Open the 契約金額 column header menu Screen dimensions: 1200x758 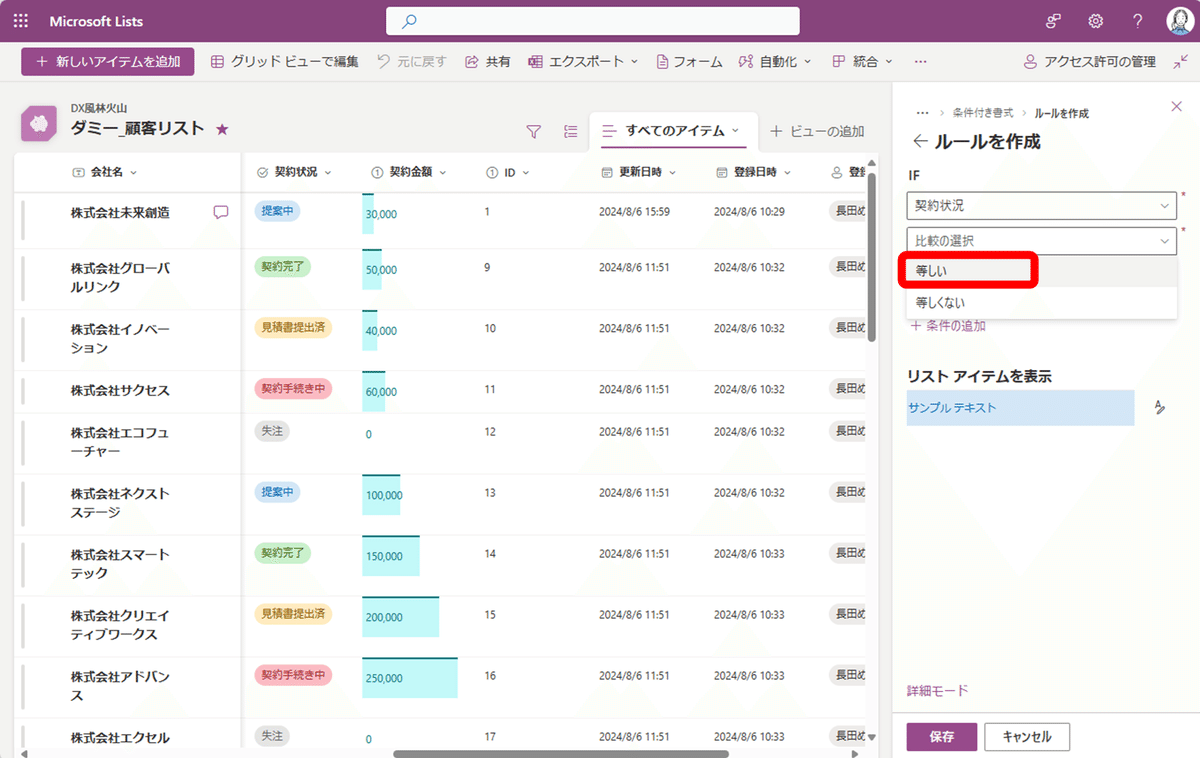pyautogui.click(x=408, y=172)
